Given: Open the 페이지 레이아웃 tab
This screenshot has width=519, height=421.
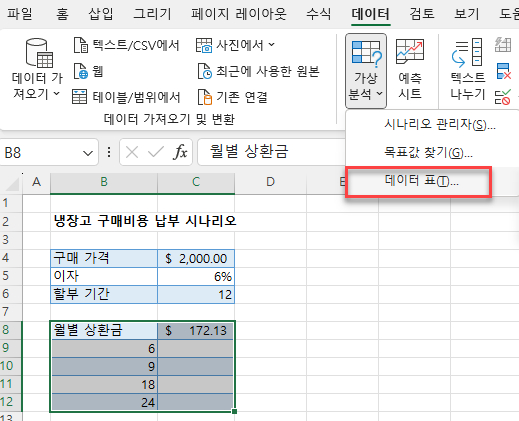Looking at the screenshot, I should pos(239,14).
